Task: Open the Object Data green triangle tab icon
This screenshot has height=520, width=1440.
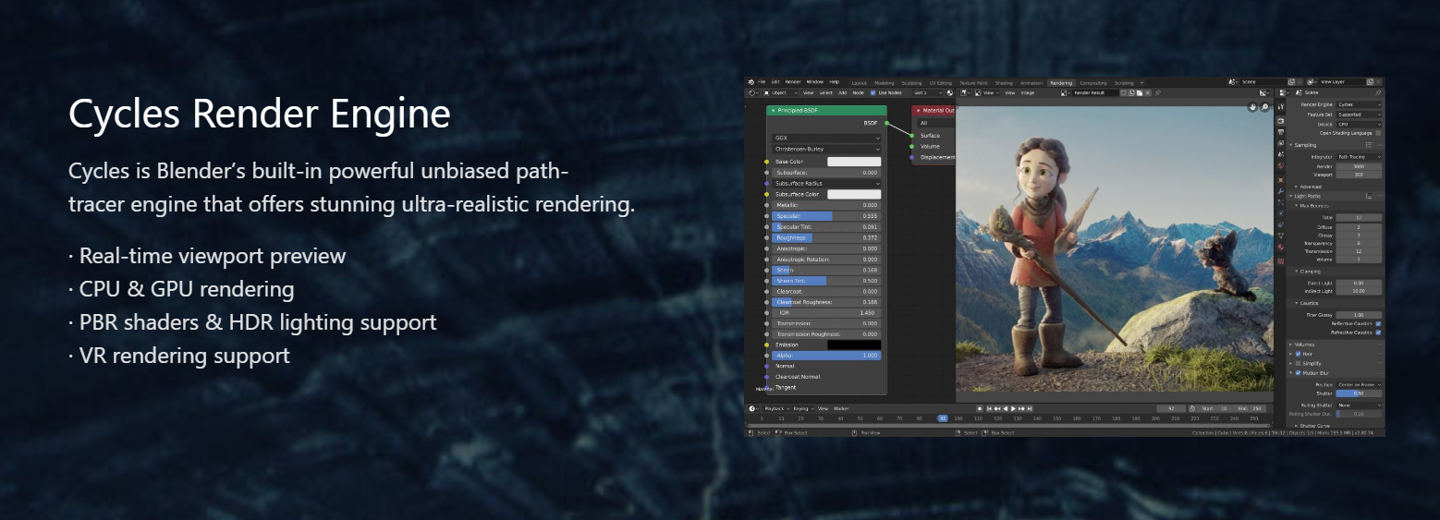Action: click(1281, 236)
